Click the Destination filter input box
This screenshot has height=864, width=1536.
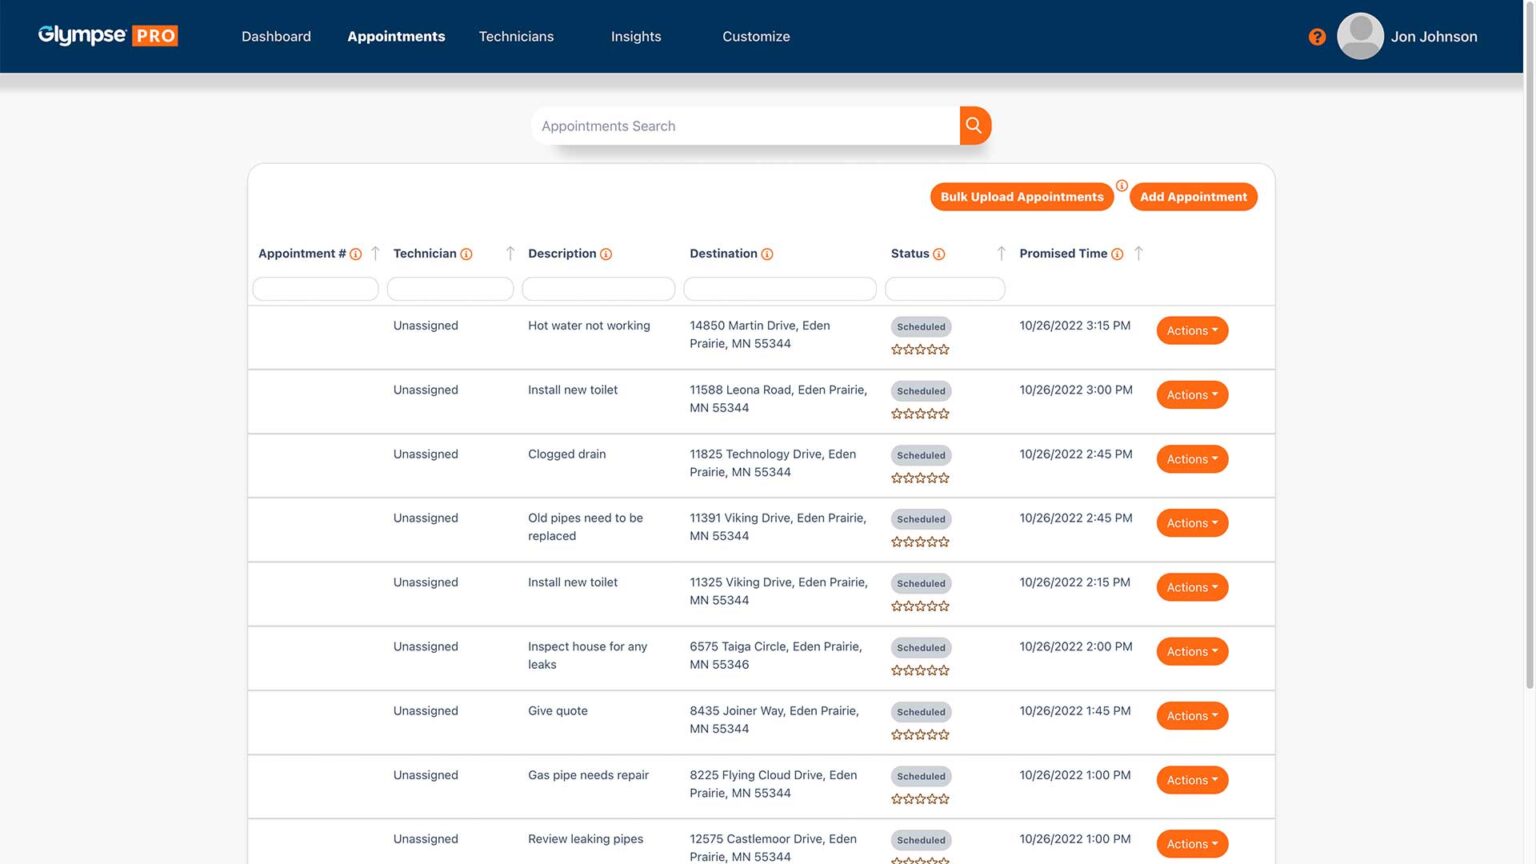click(780, 289)
